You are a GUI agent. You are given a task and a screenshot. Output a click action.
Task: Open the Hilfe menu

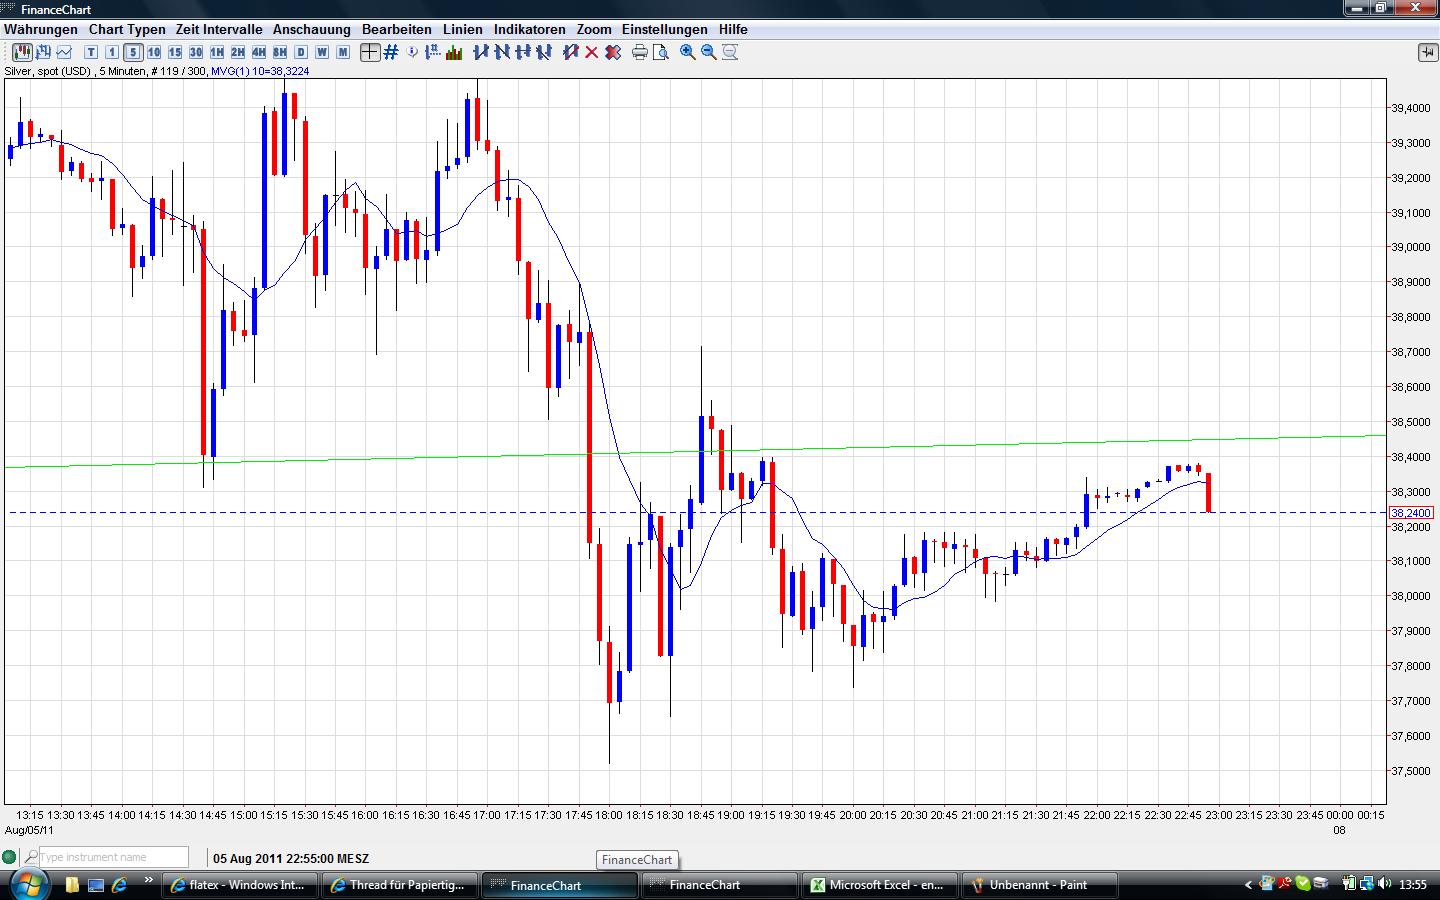pos(733,29)
